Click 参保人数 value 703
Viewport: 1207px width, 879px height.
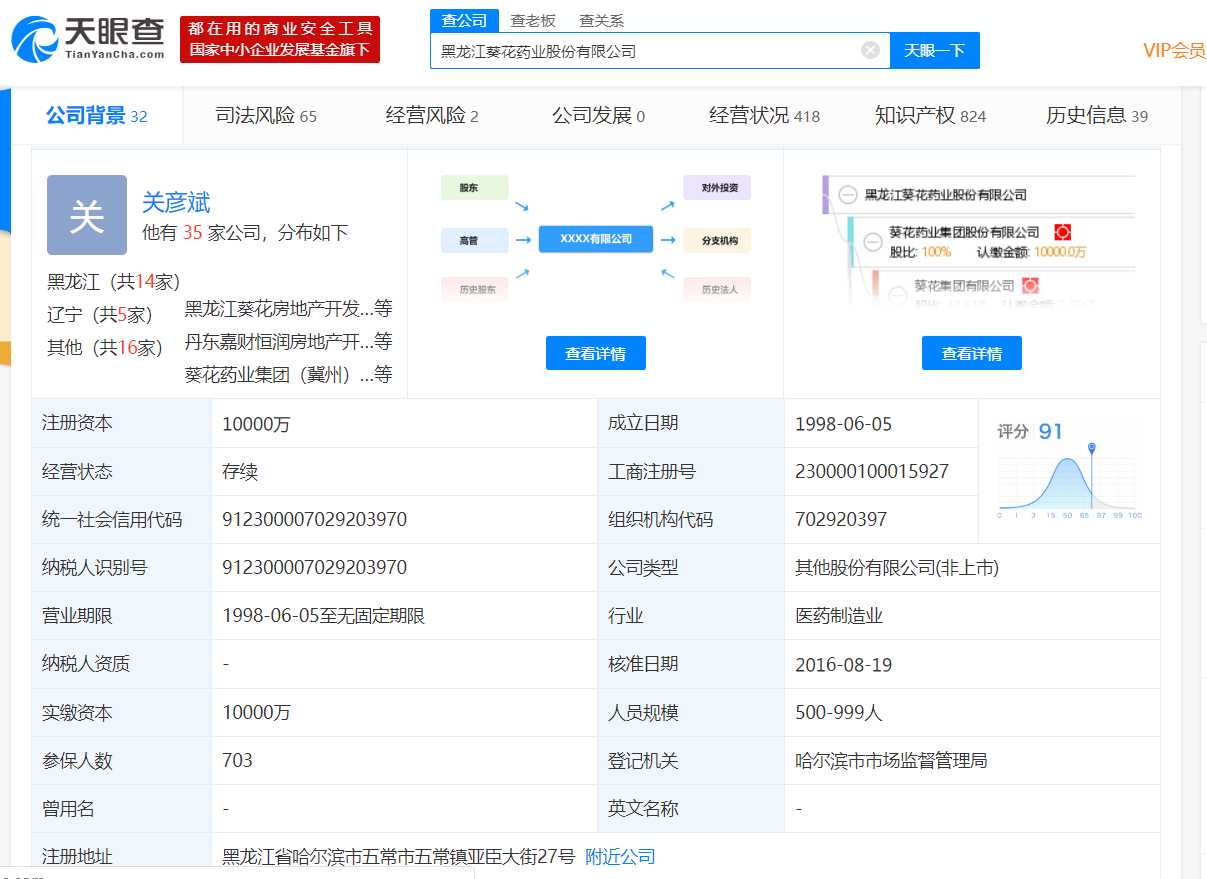click(x=237, y=761)
